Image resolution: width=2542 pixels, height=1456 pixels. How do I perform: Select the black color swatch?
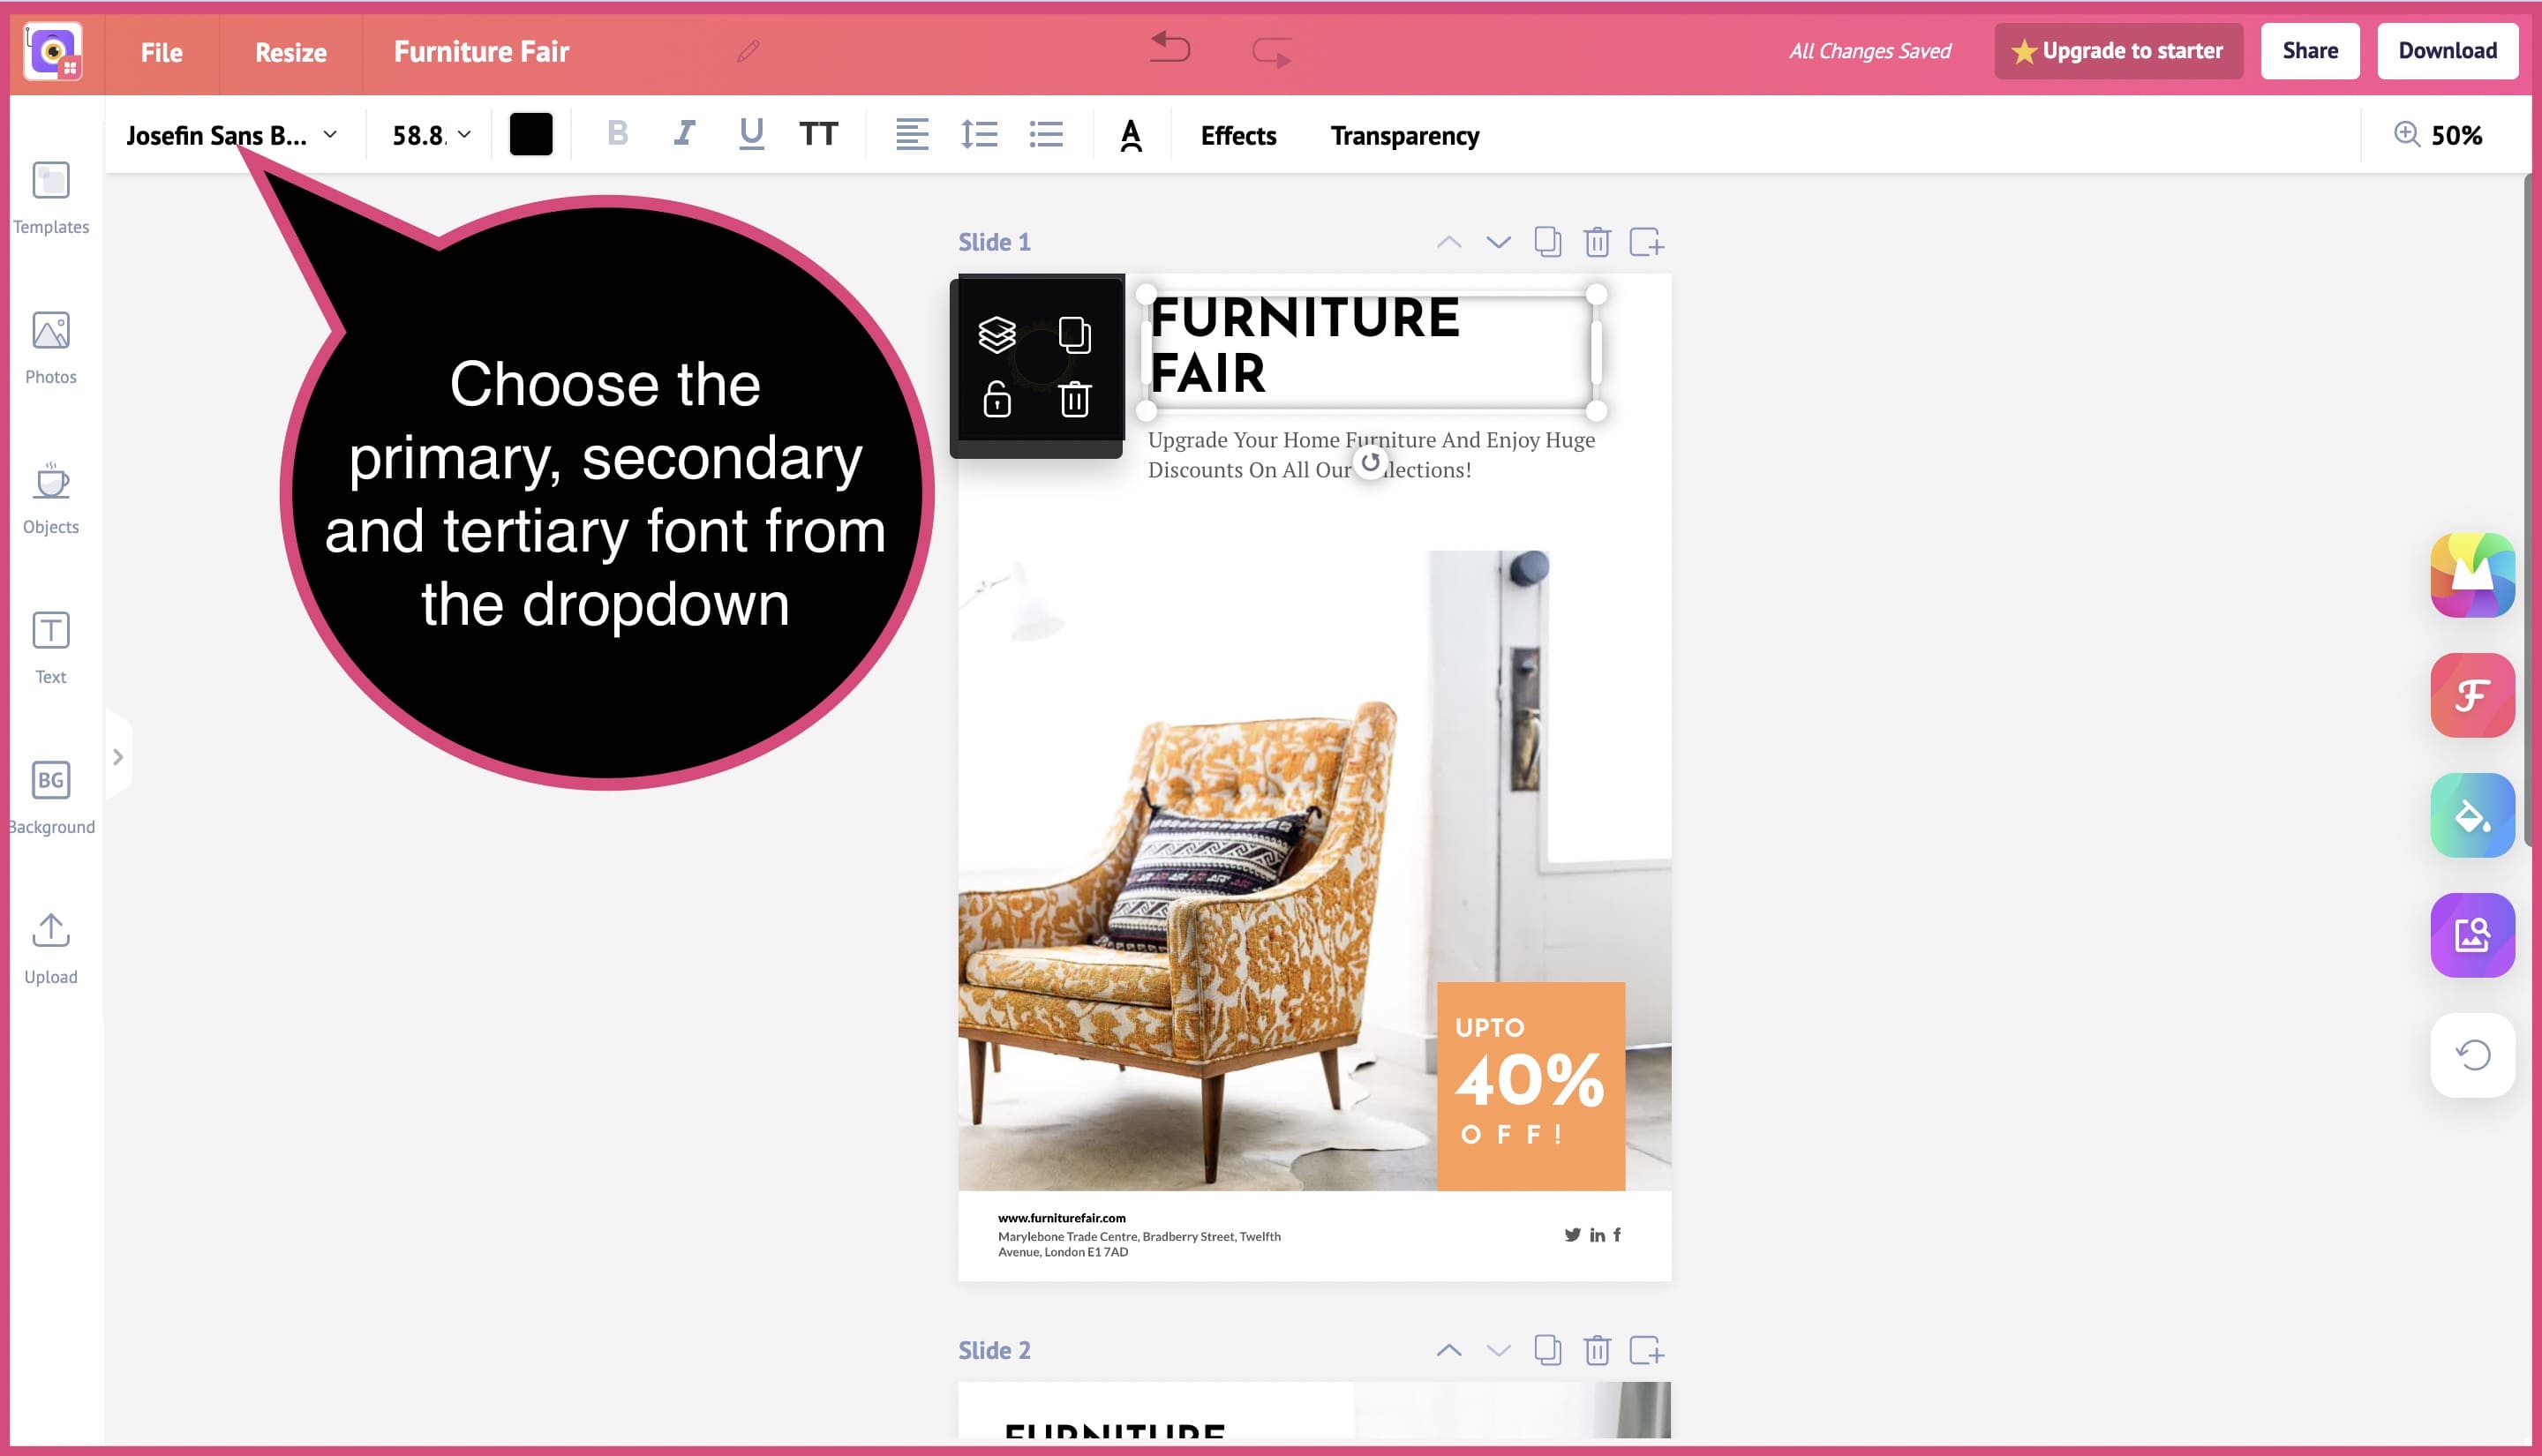coord(530,134)
